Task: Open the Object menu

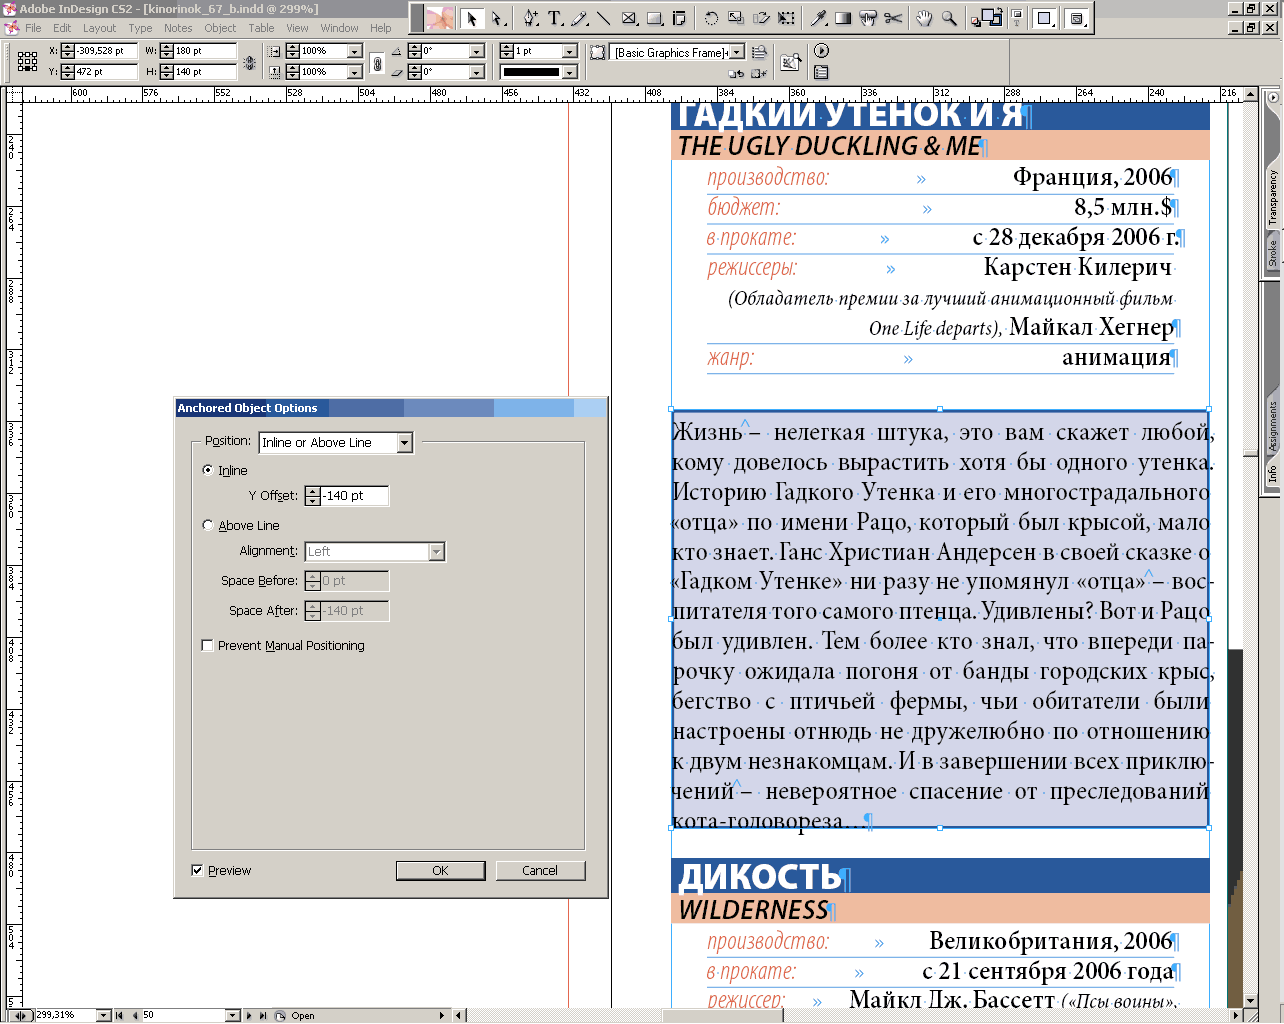Action: (x=220, y=28)
